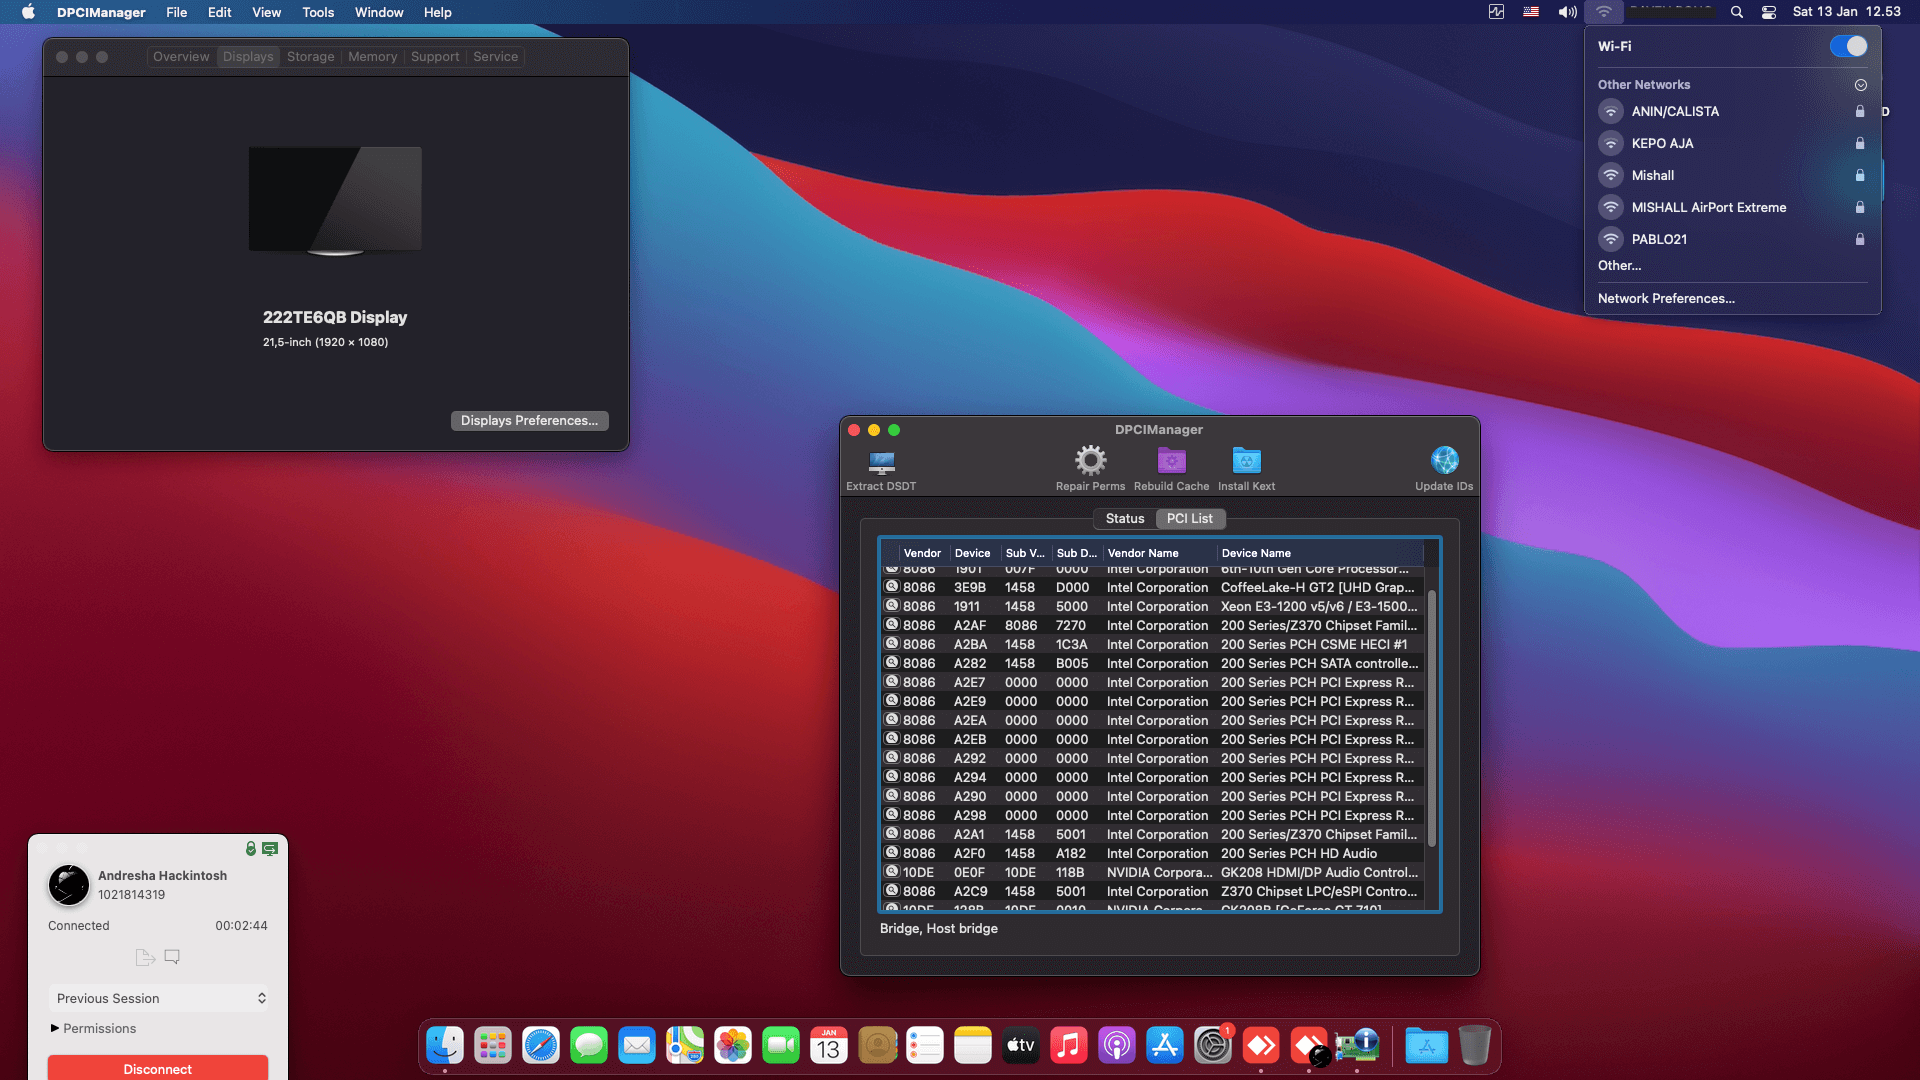Join the KEPO AJA network
The height and width of the screenshot is (1080, 1920).
[x=1732, y=144]
